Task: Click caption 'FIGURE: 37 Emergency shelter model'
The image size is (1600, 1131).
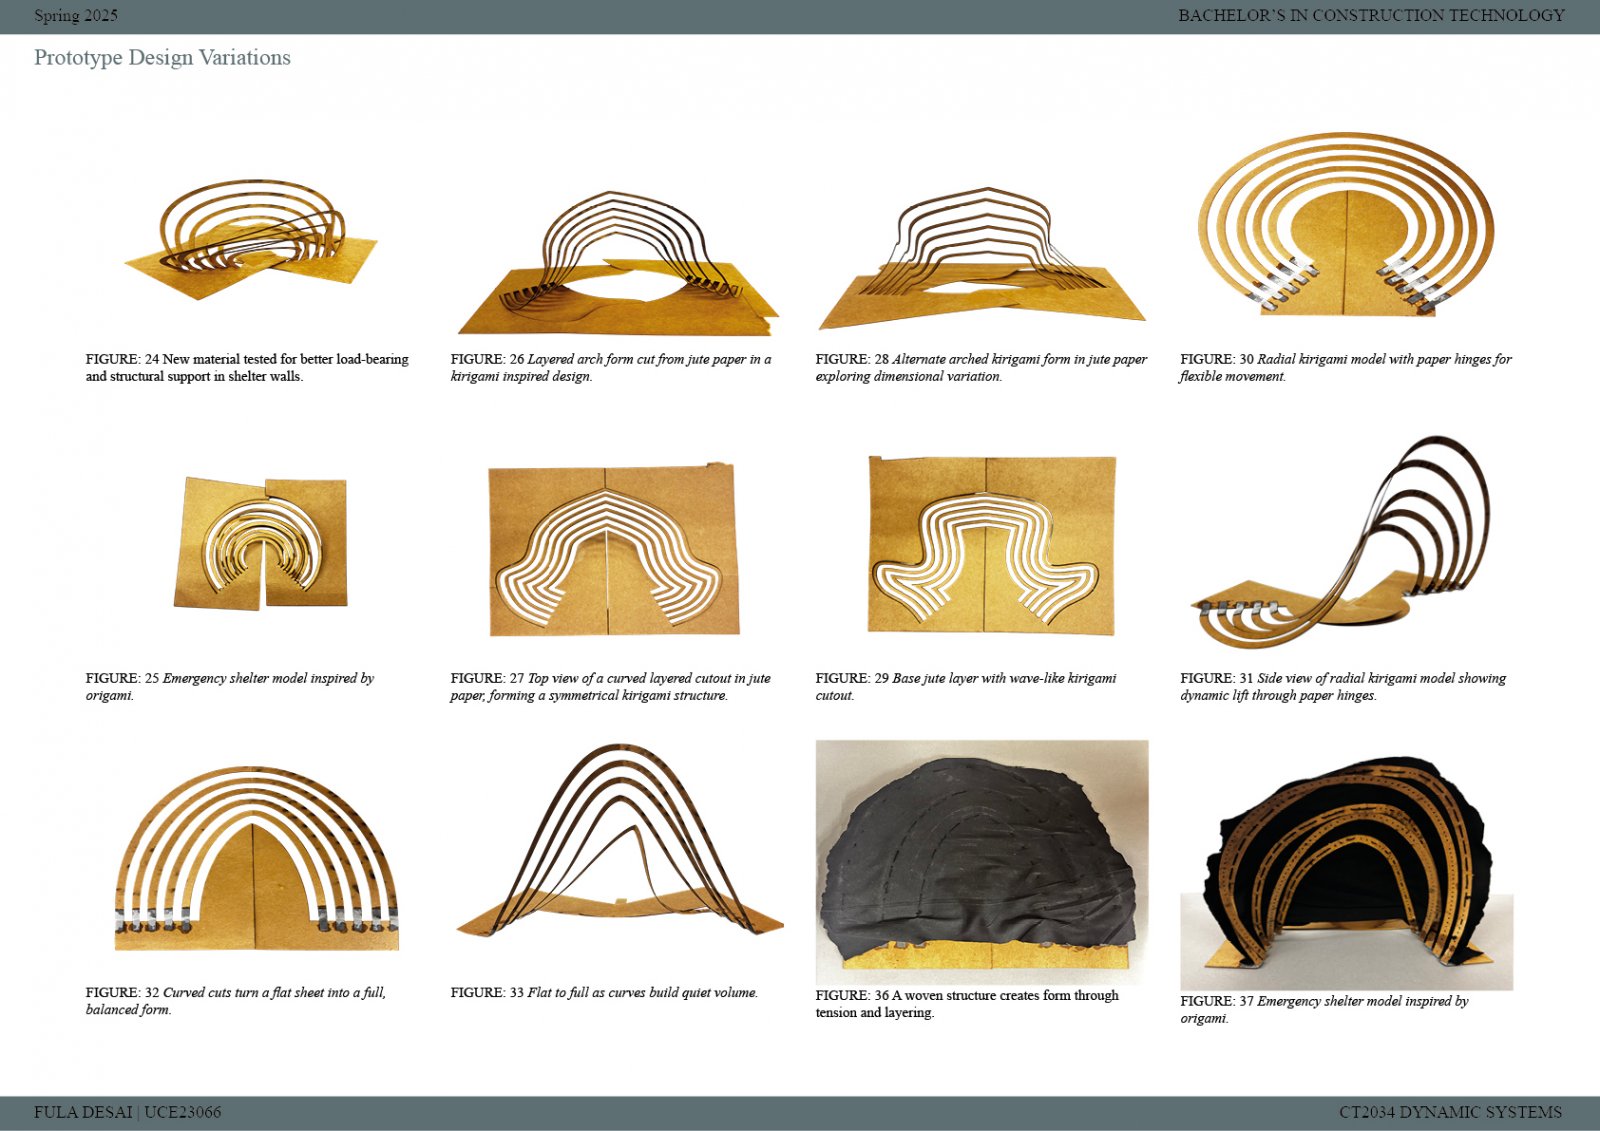Action: [x=1324, y=1010]
